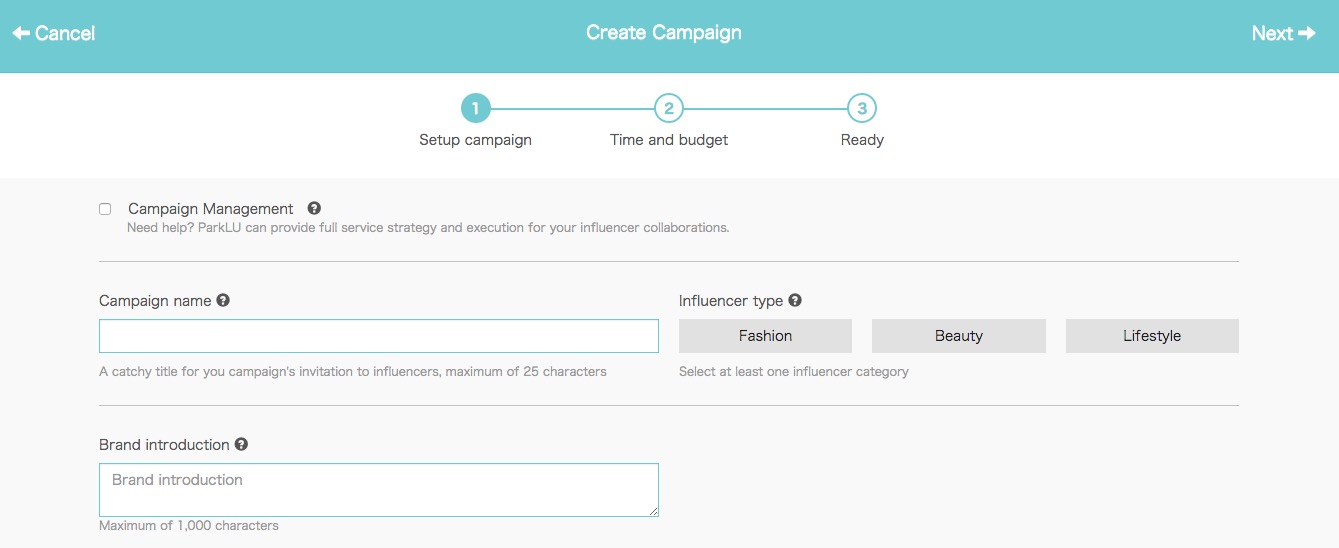The width and height of the screenshot is (1339, 548).
Task: Open the Influencer type help tooltip icon
Action: [795, 300]
